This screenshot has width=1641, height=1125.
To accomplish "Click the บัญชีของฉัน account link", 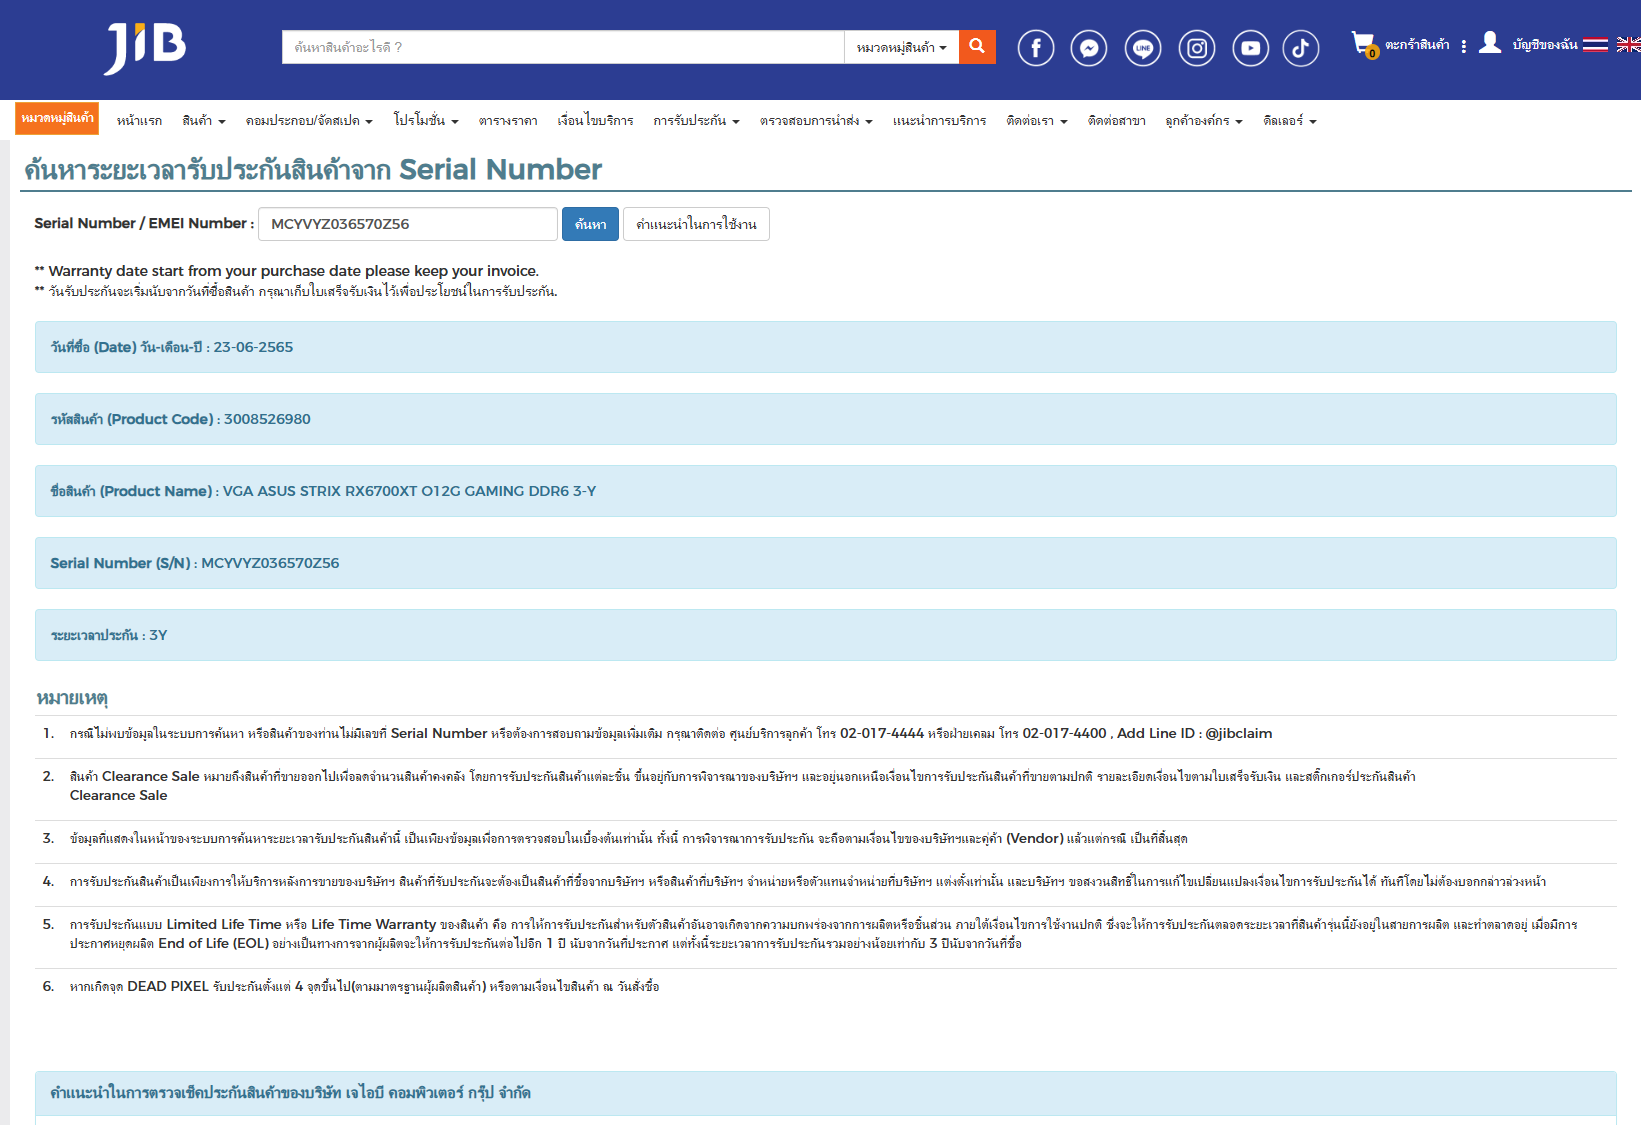I will tap(1545, 45).
